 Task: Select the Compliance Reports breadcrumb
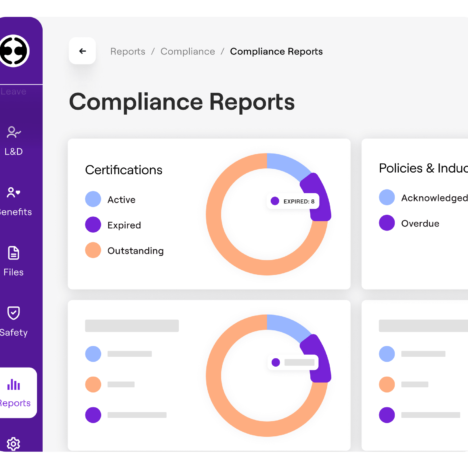276,51
